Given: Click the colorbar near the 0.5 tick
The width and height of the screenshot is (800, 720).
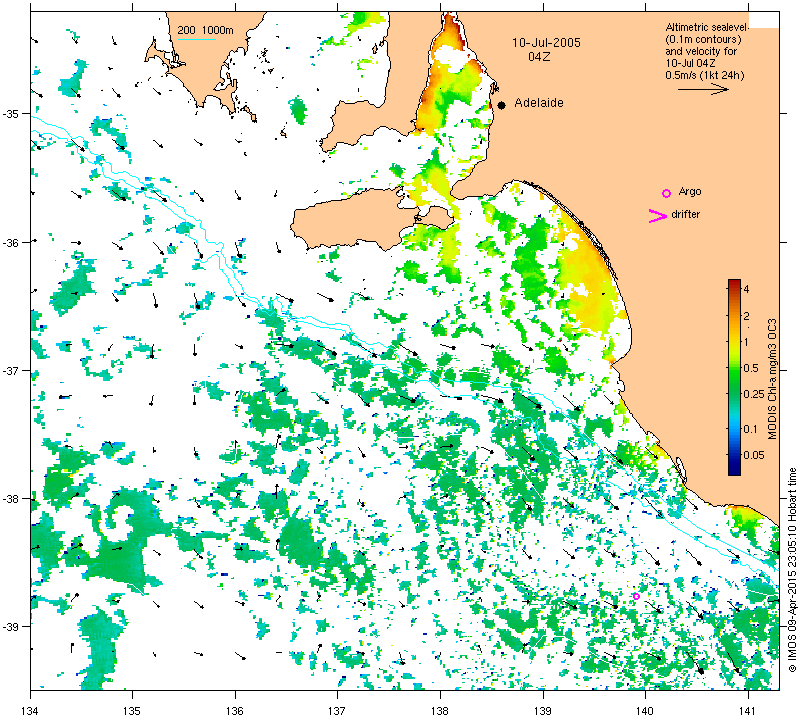Looking at the screenshot, I should click(x=734, y=368).
